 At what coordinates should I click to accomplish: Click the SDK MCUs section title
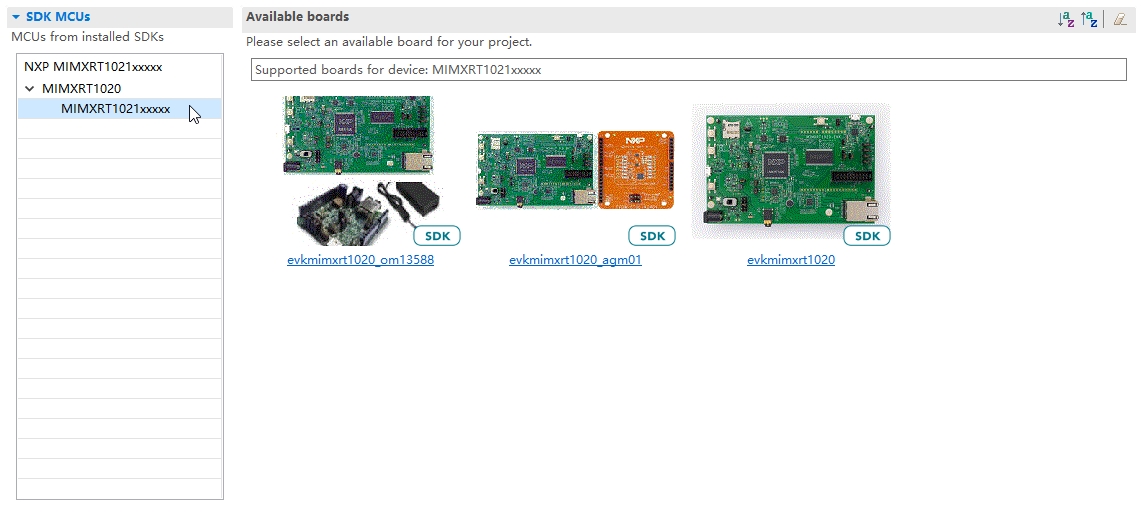tap(58, 17)
